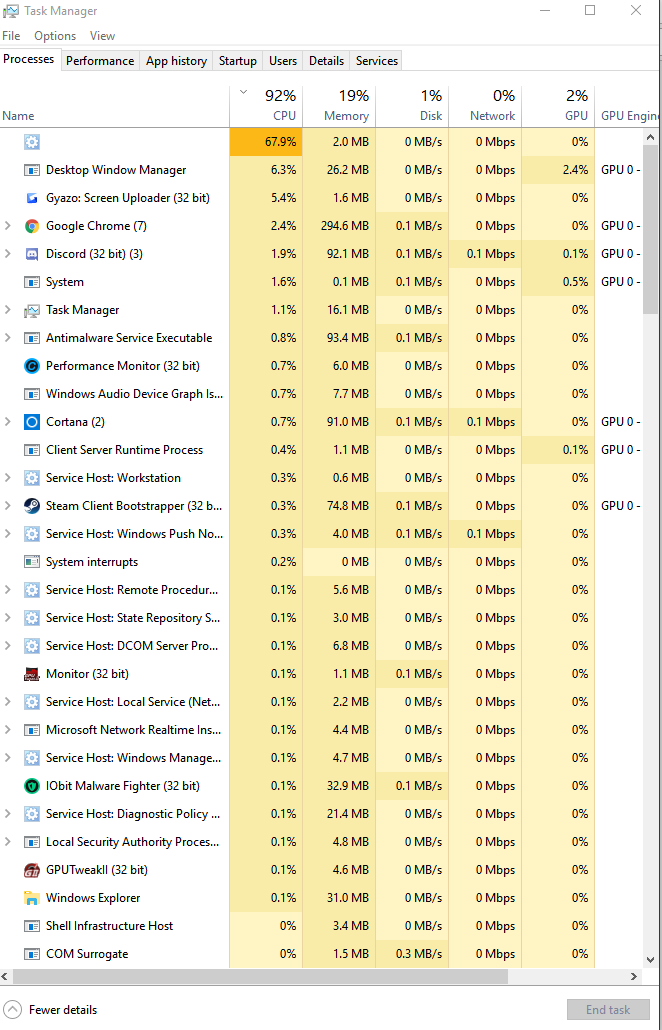Click the Shell Infrastructure Host icon
The image size is (662, 1030).
click(x=32, y=926)
